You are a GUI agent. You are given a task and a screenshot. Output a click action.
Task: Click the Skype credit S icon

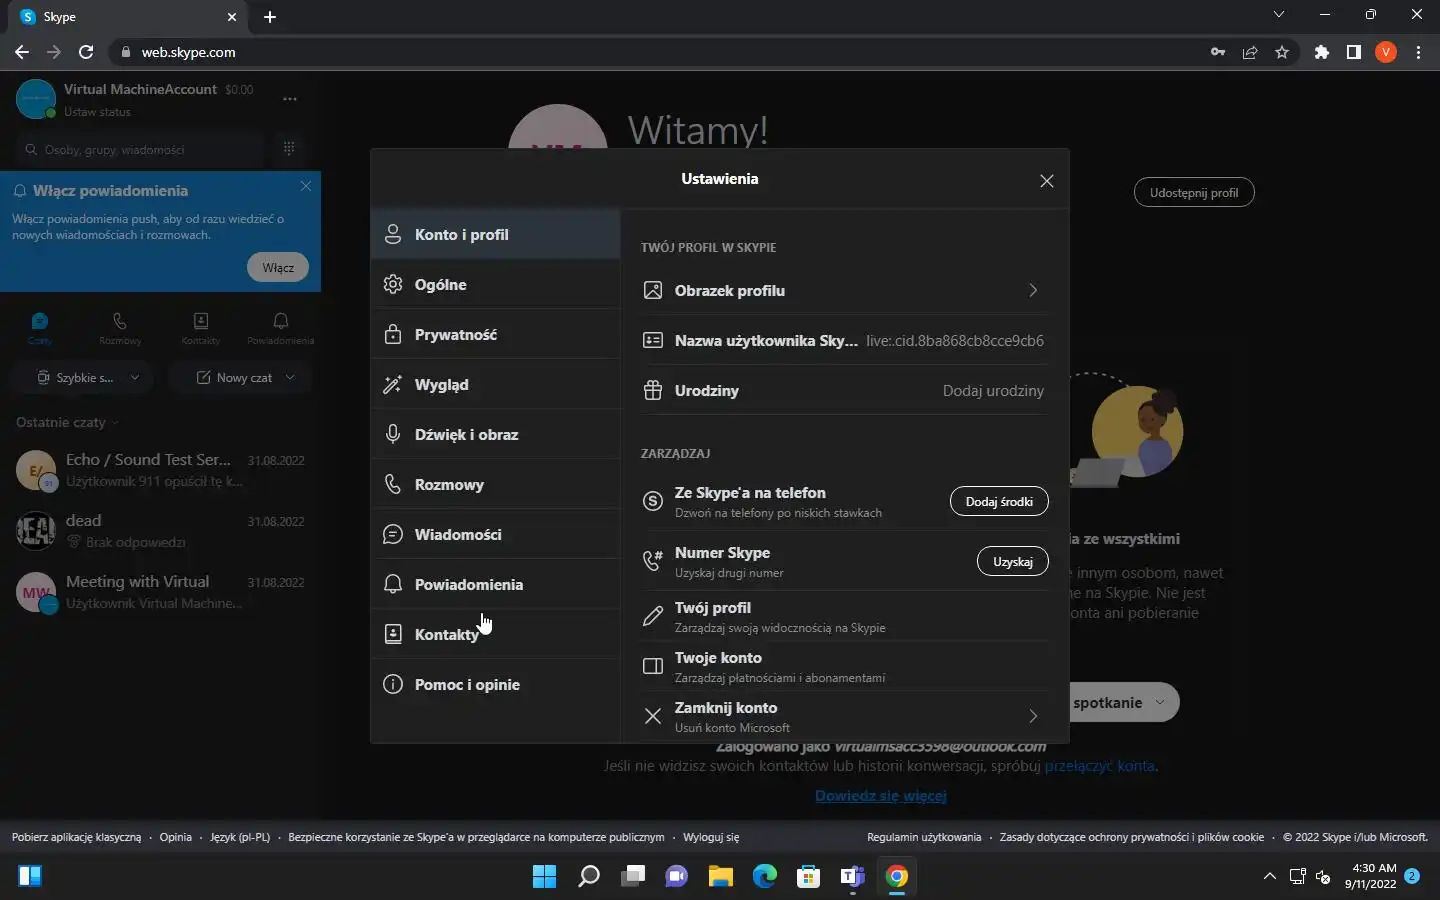[x=653, y=501]
